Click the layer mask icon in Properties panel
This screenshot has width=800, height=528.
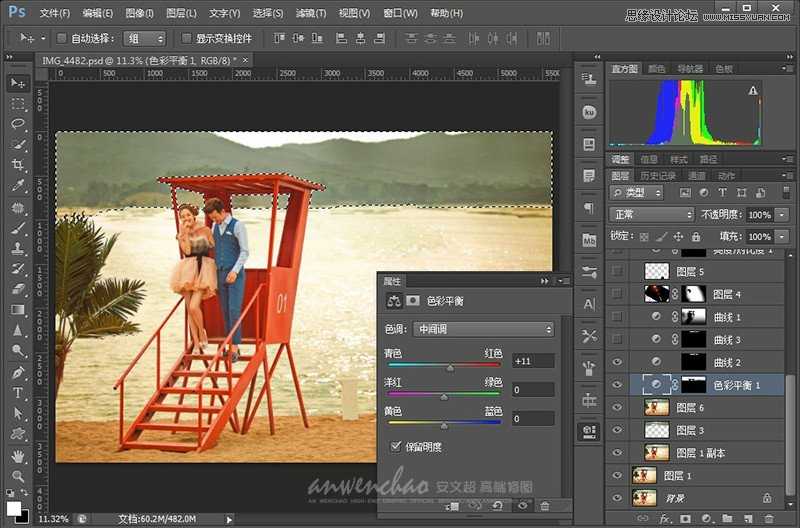[x=412, y=301]
